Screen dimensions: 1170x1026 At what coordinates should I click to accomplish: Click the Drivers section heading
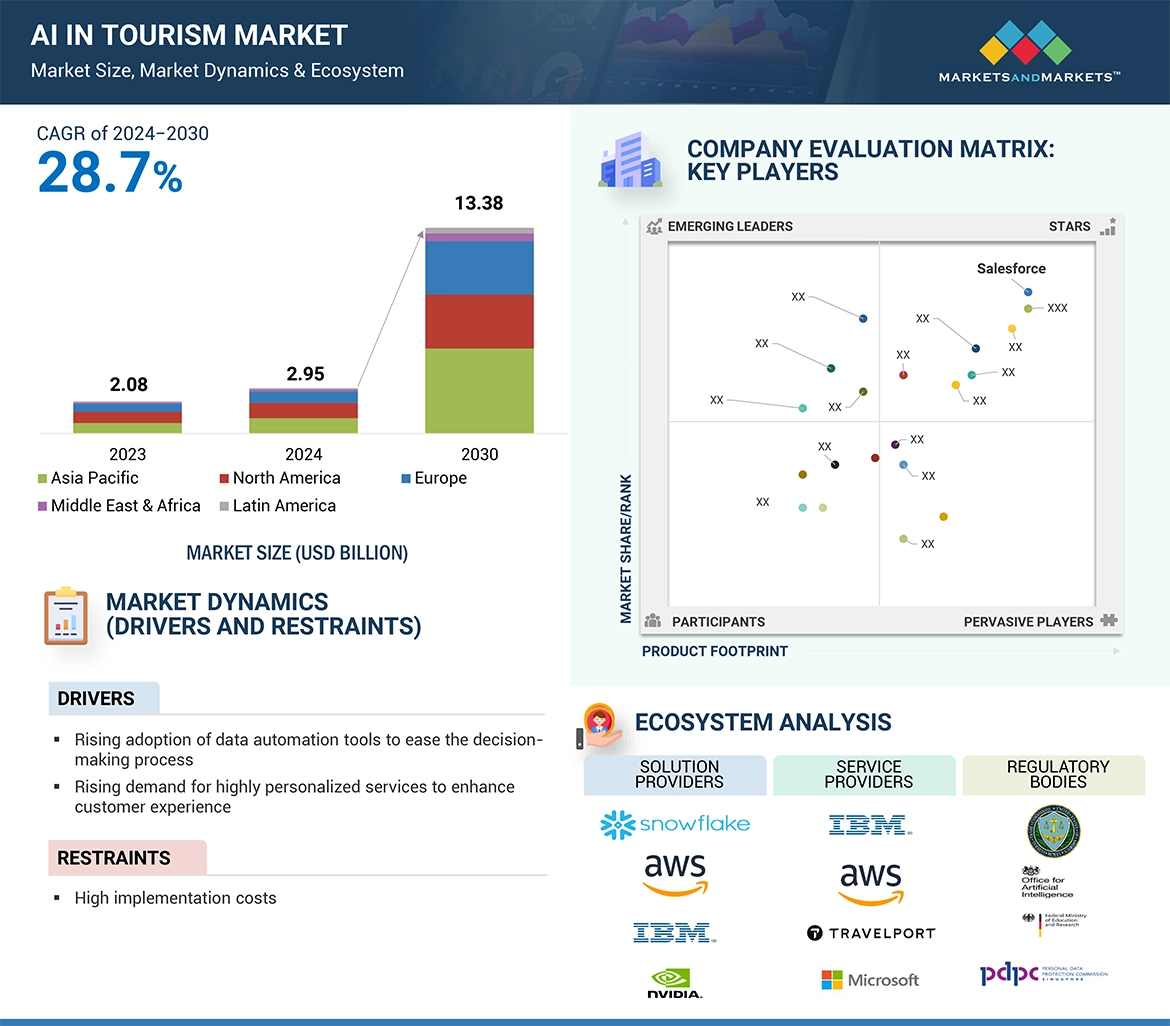tap(97, 699)
